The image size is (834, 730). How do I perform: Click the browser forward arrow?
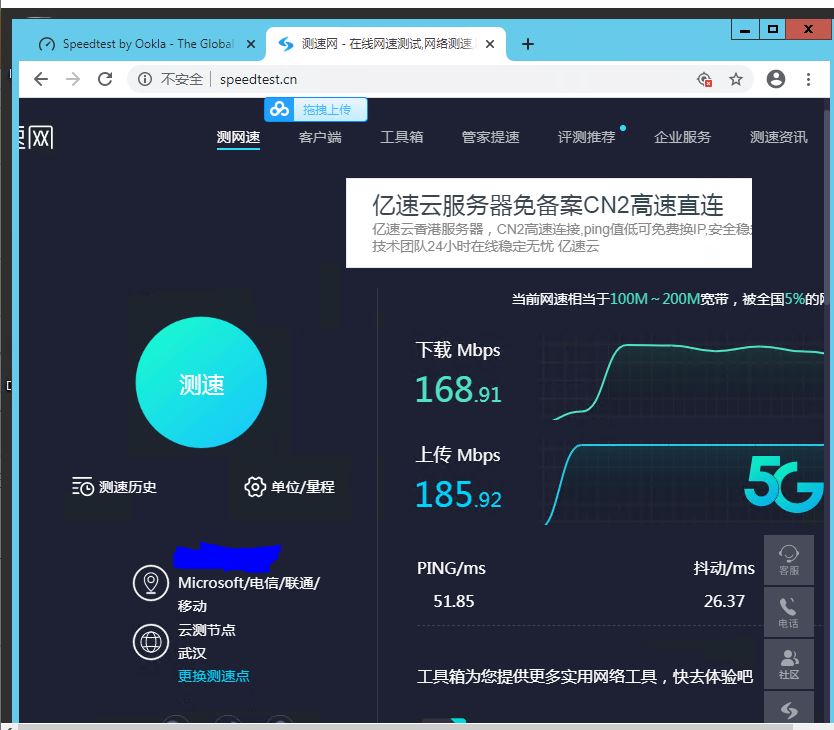tap(73, 79)
